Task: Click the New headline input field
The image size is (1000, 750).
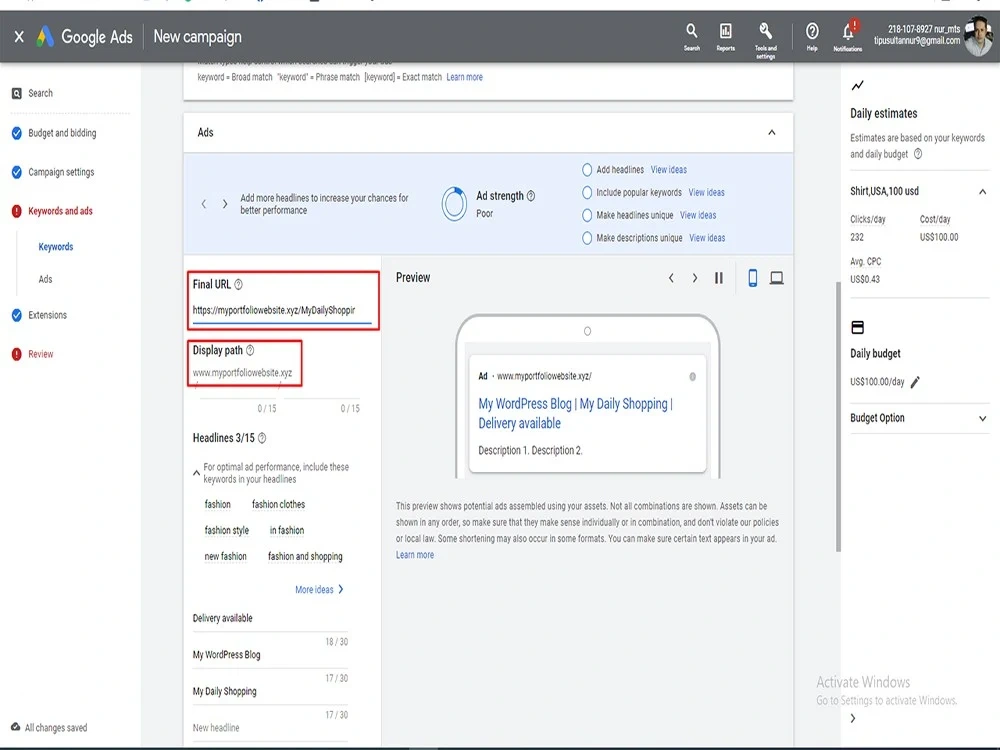Action: click(270, 728)
